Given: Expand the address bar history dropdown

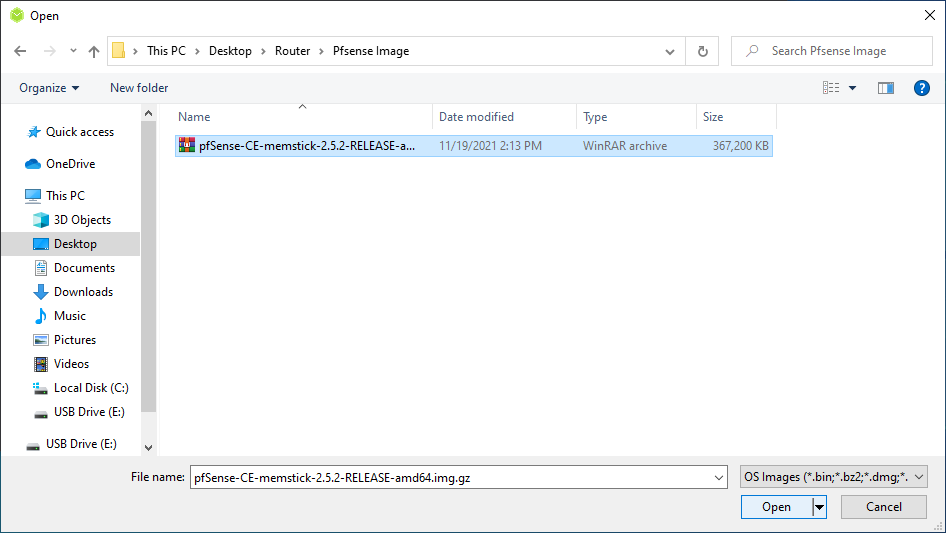Looking at the screenshot, I should pos(670,51).
